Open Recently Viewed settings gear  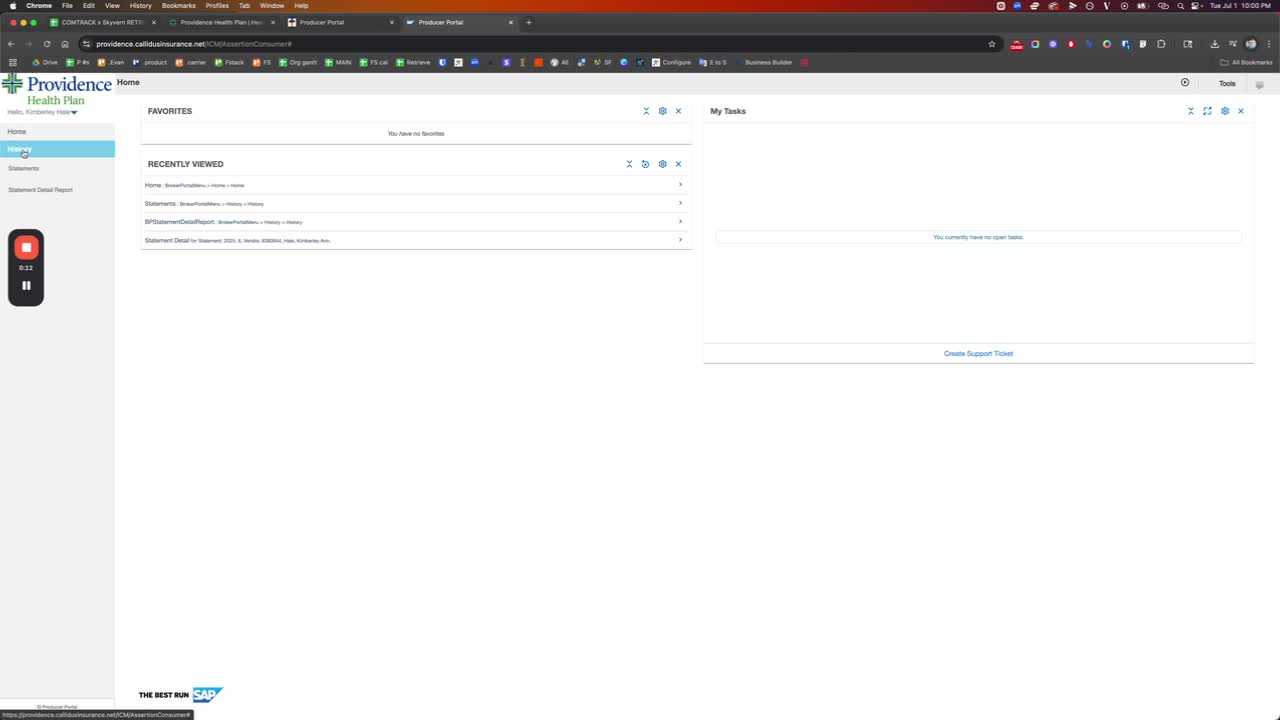662,164
